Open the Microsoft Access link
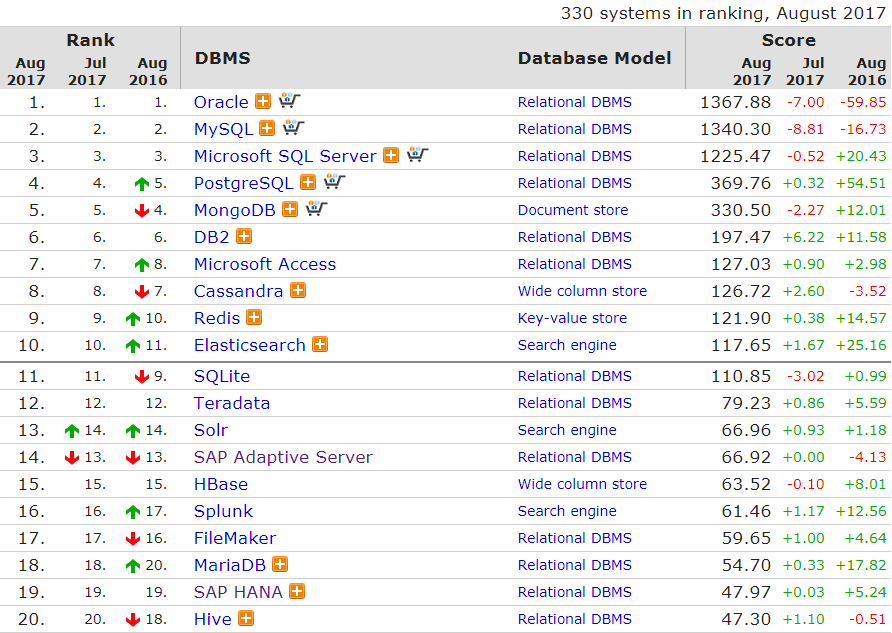The height and width of the screenshot is (633, 892). click(265, 264)
